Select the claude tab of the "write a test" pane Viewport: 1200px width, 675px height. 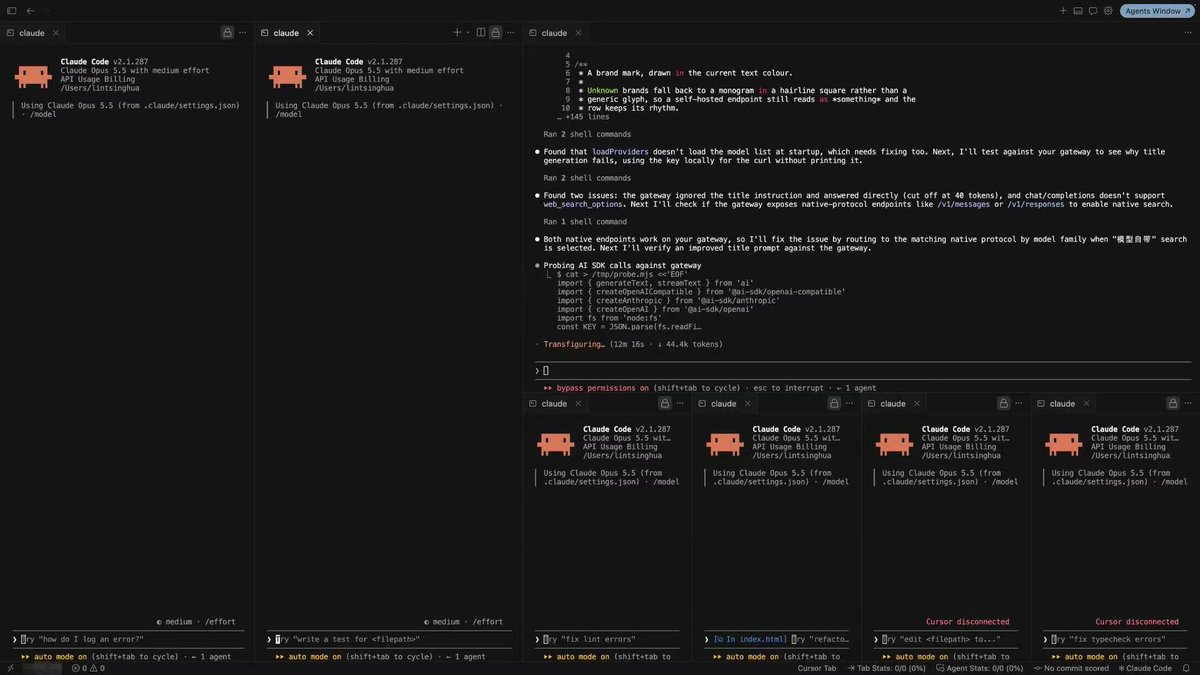tap(286, 33)
